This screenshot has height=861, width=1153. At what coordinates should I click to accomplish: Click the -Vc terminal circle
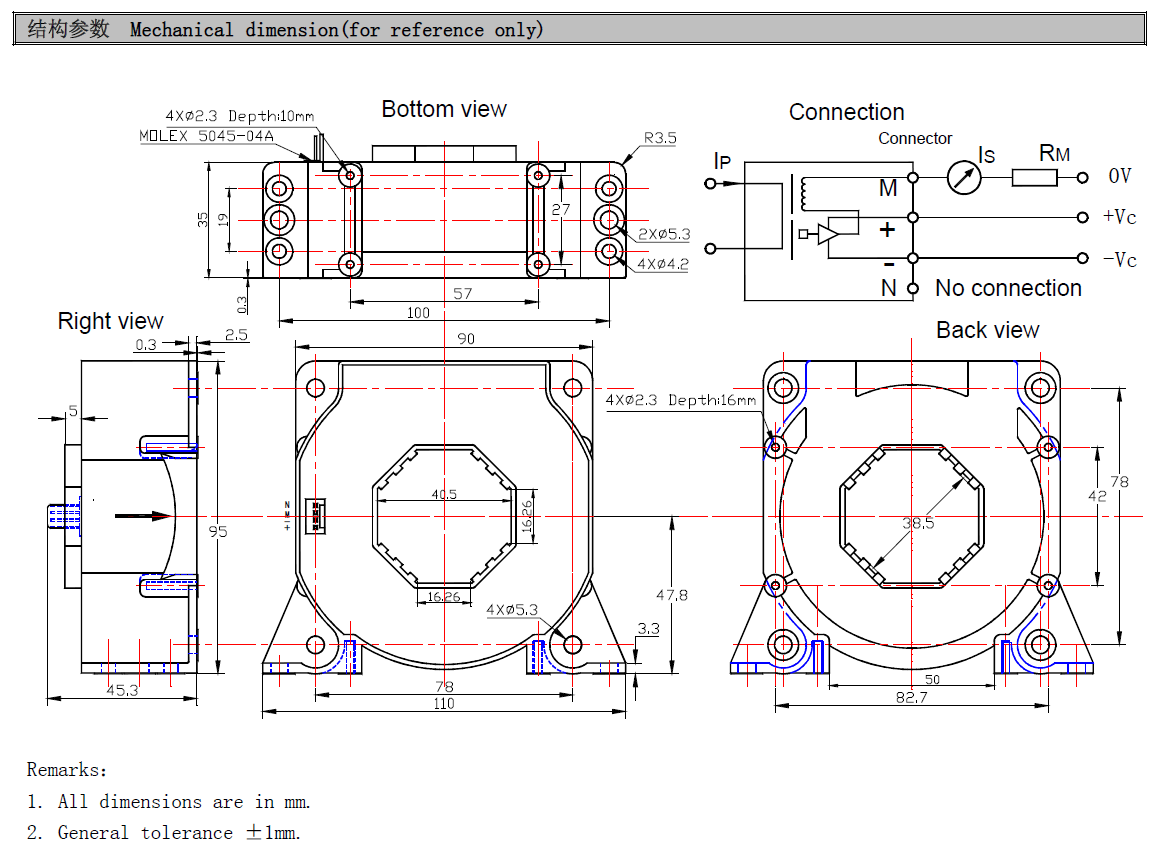point(1082,258)
